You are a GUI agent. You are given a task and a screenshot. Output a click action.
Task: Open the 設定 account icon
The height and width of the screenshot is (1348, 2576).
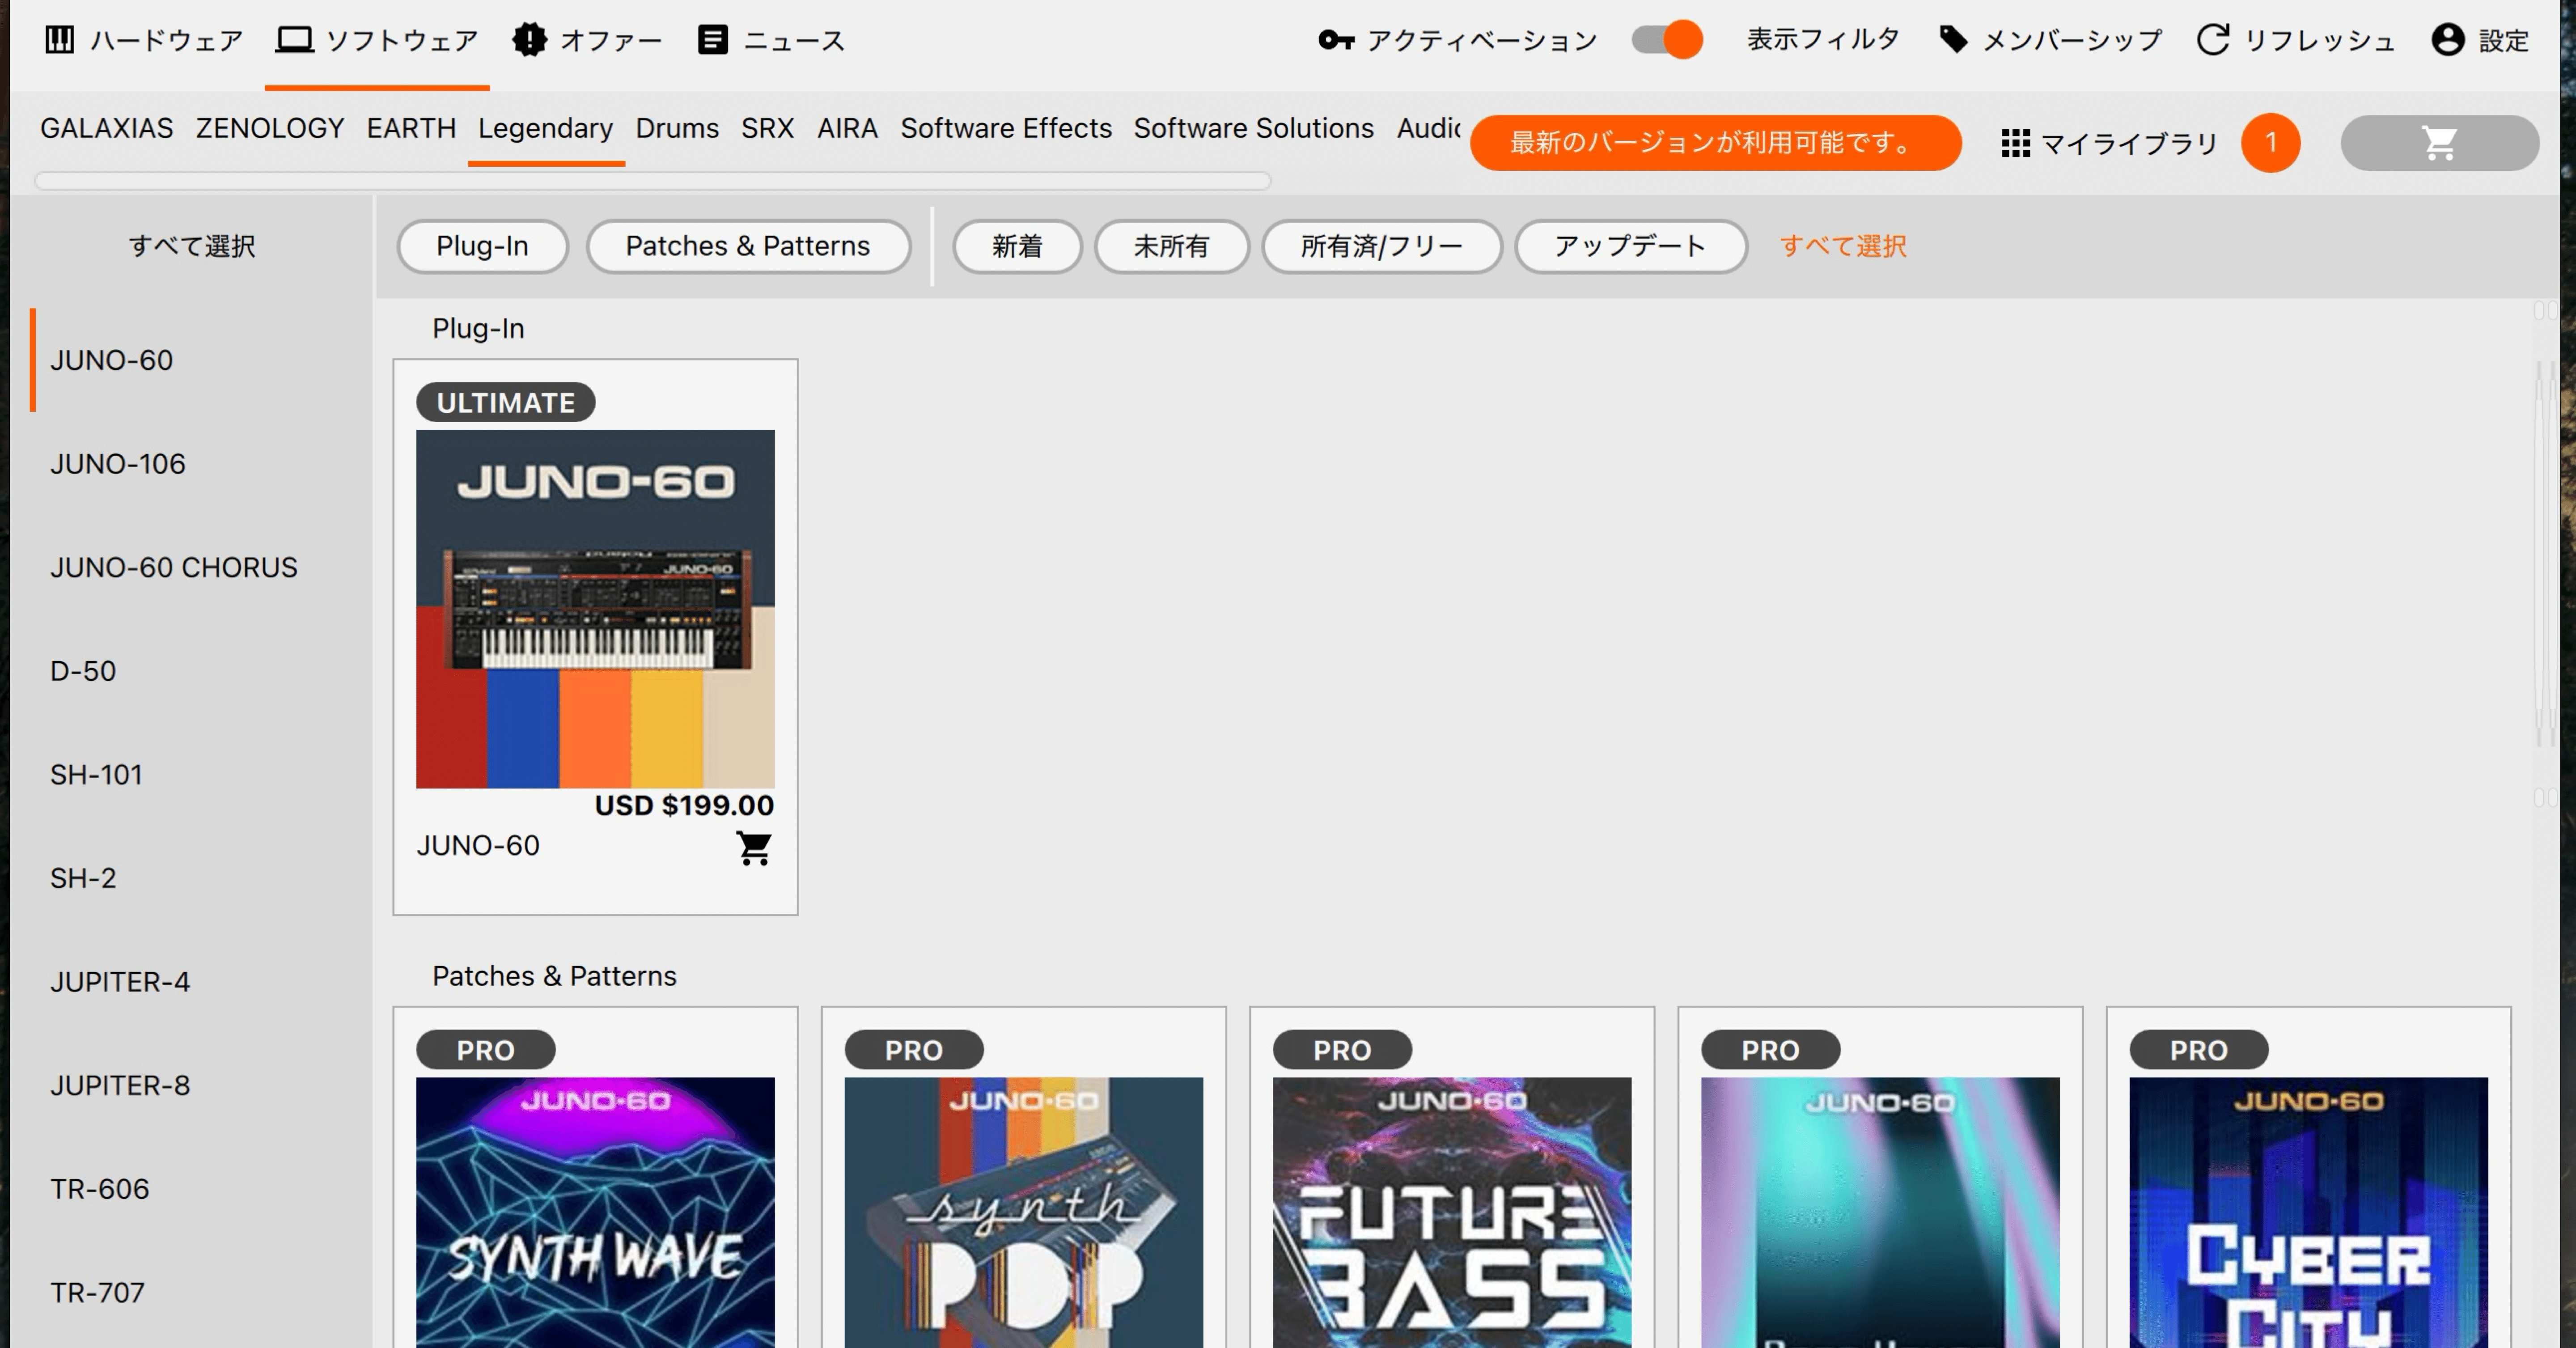click(2447, 40)
